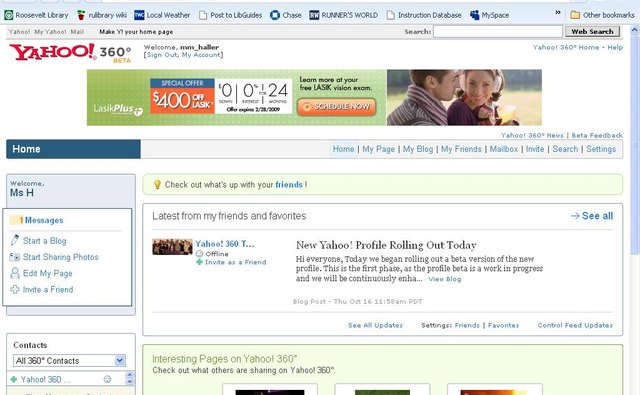Click inside the Yahoo search field
The height and width of the screenshot is (395, 640).
498,31
